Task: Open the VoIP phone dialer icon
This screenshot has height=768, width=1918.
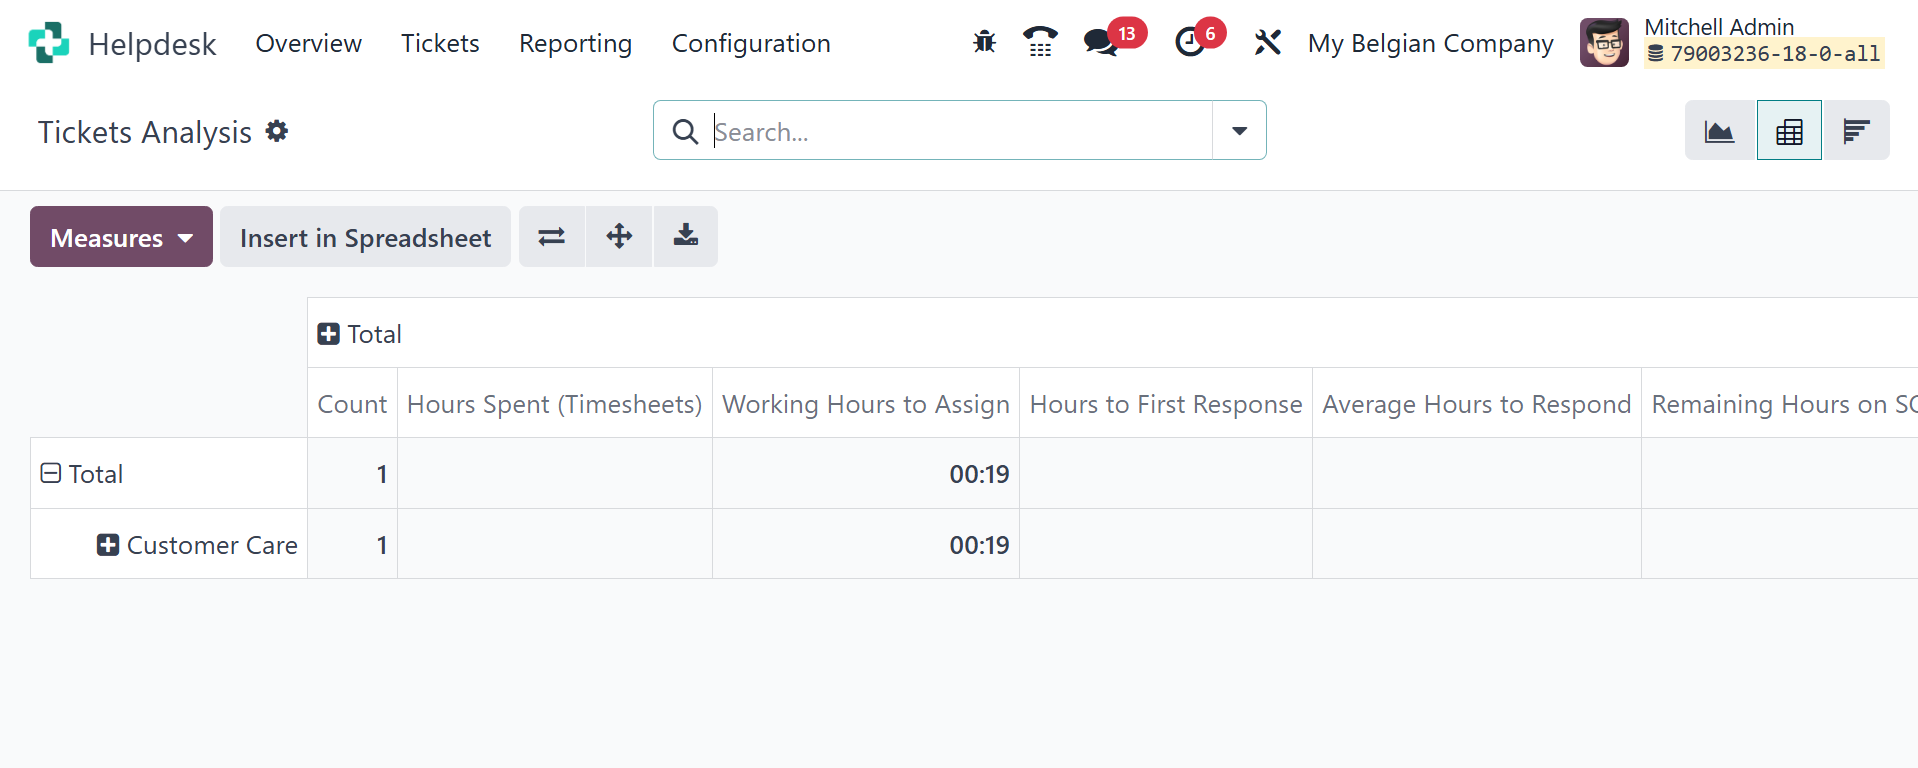Action: click(x=1040, y=42)
